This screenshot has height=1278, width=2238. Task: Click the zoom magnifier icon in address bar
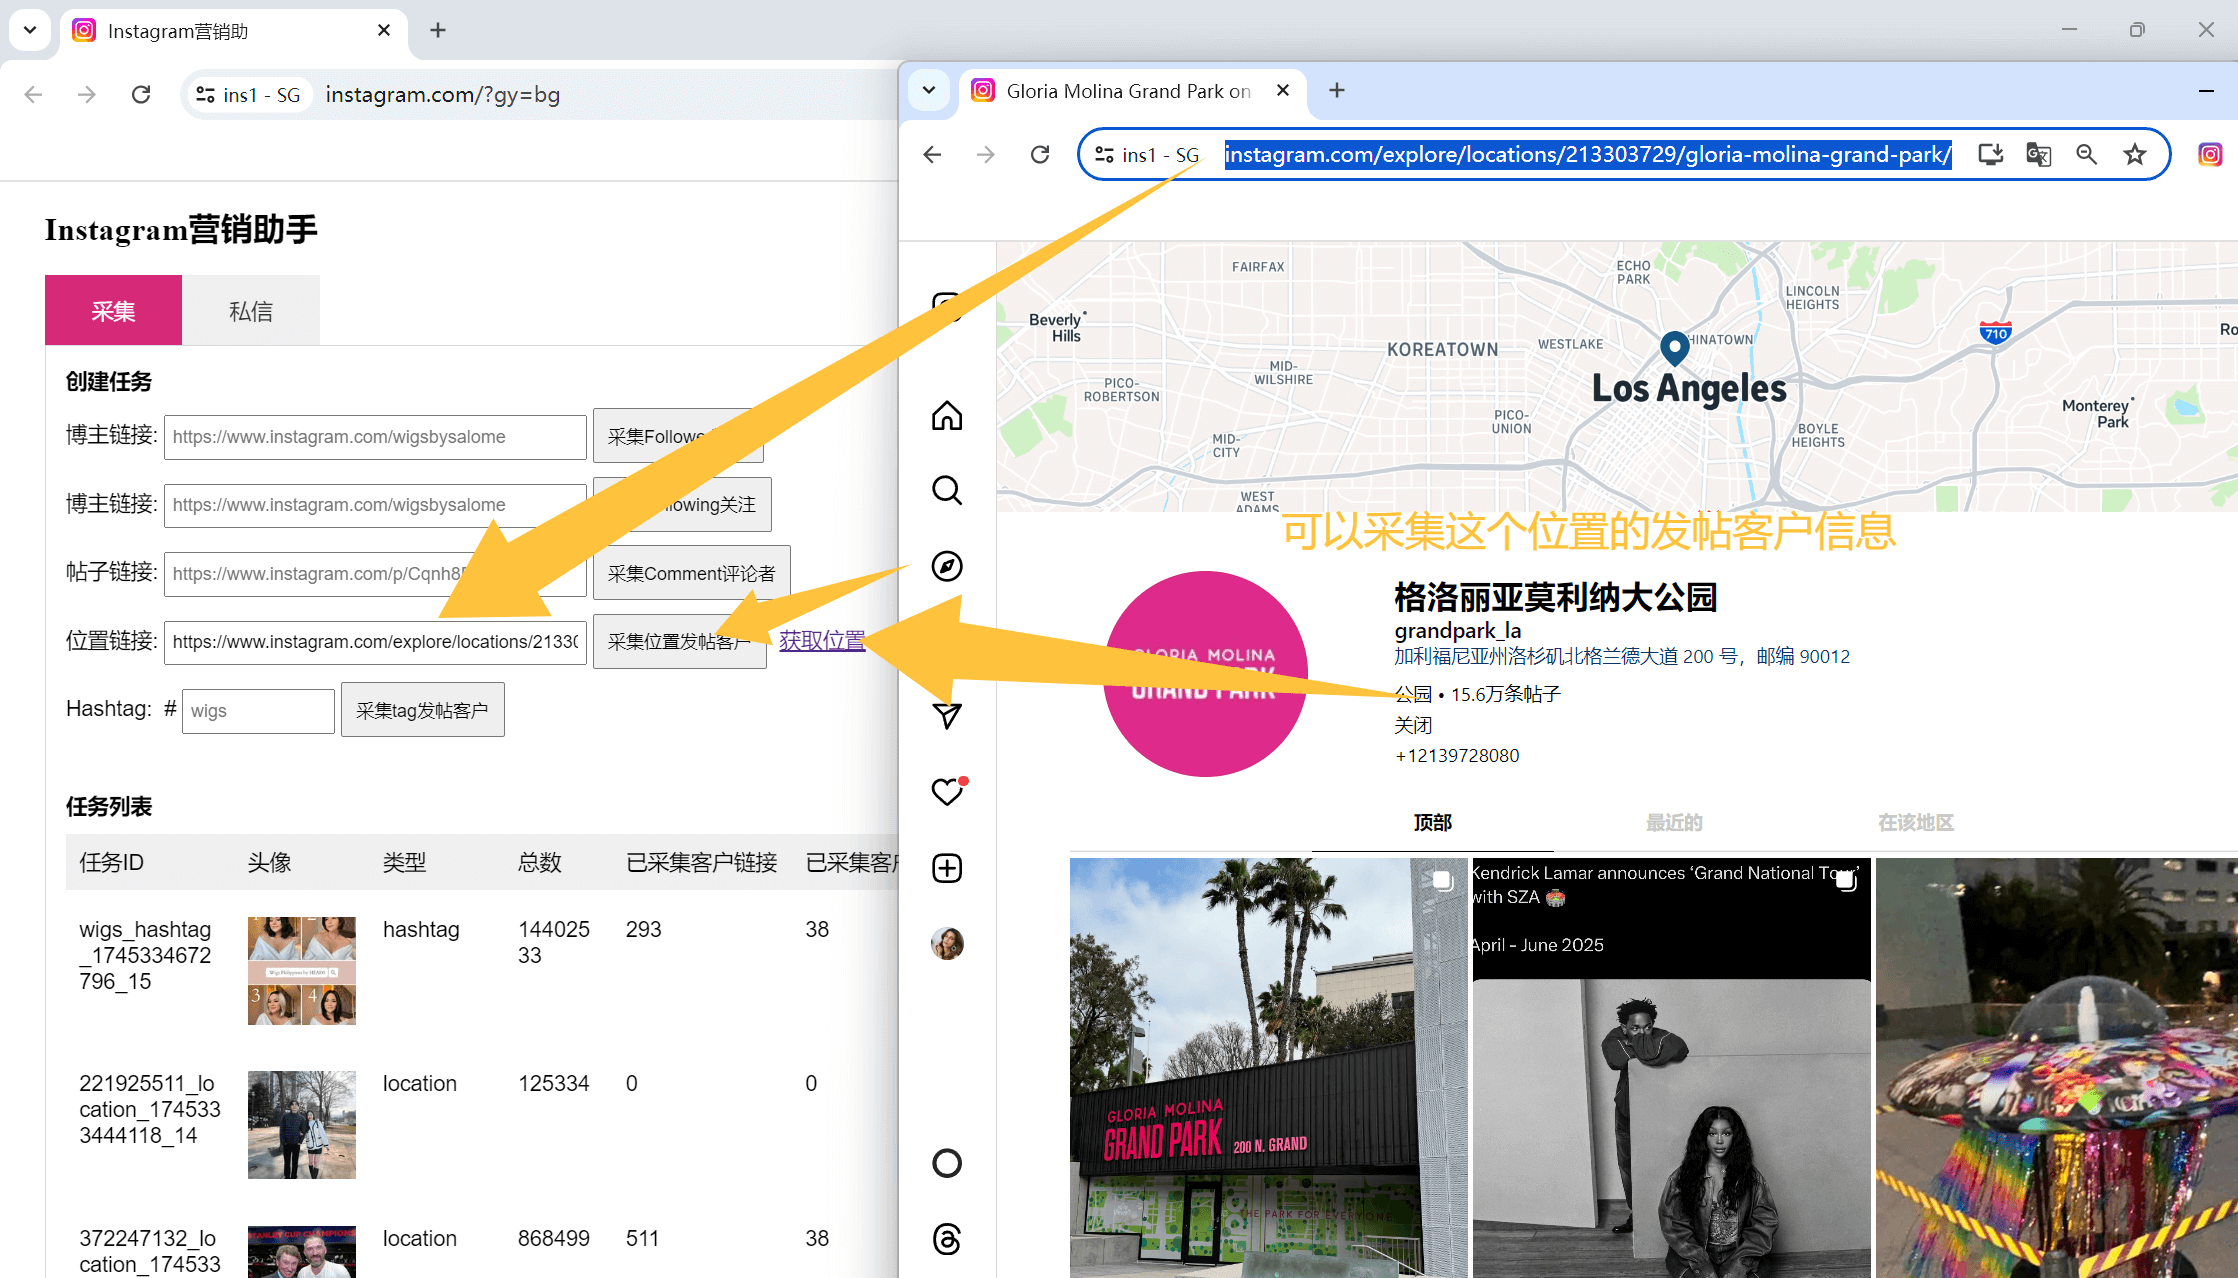pos(2086,155)
